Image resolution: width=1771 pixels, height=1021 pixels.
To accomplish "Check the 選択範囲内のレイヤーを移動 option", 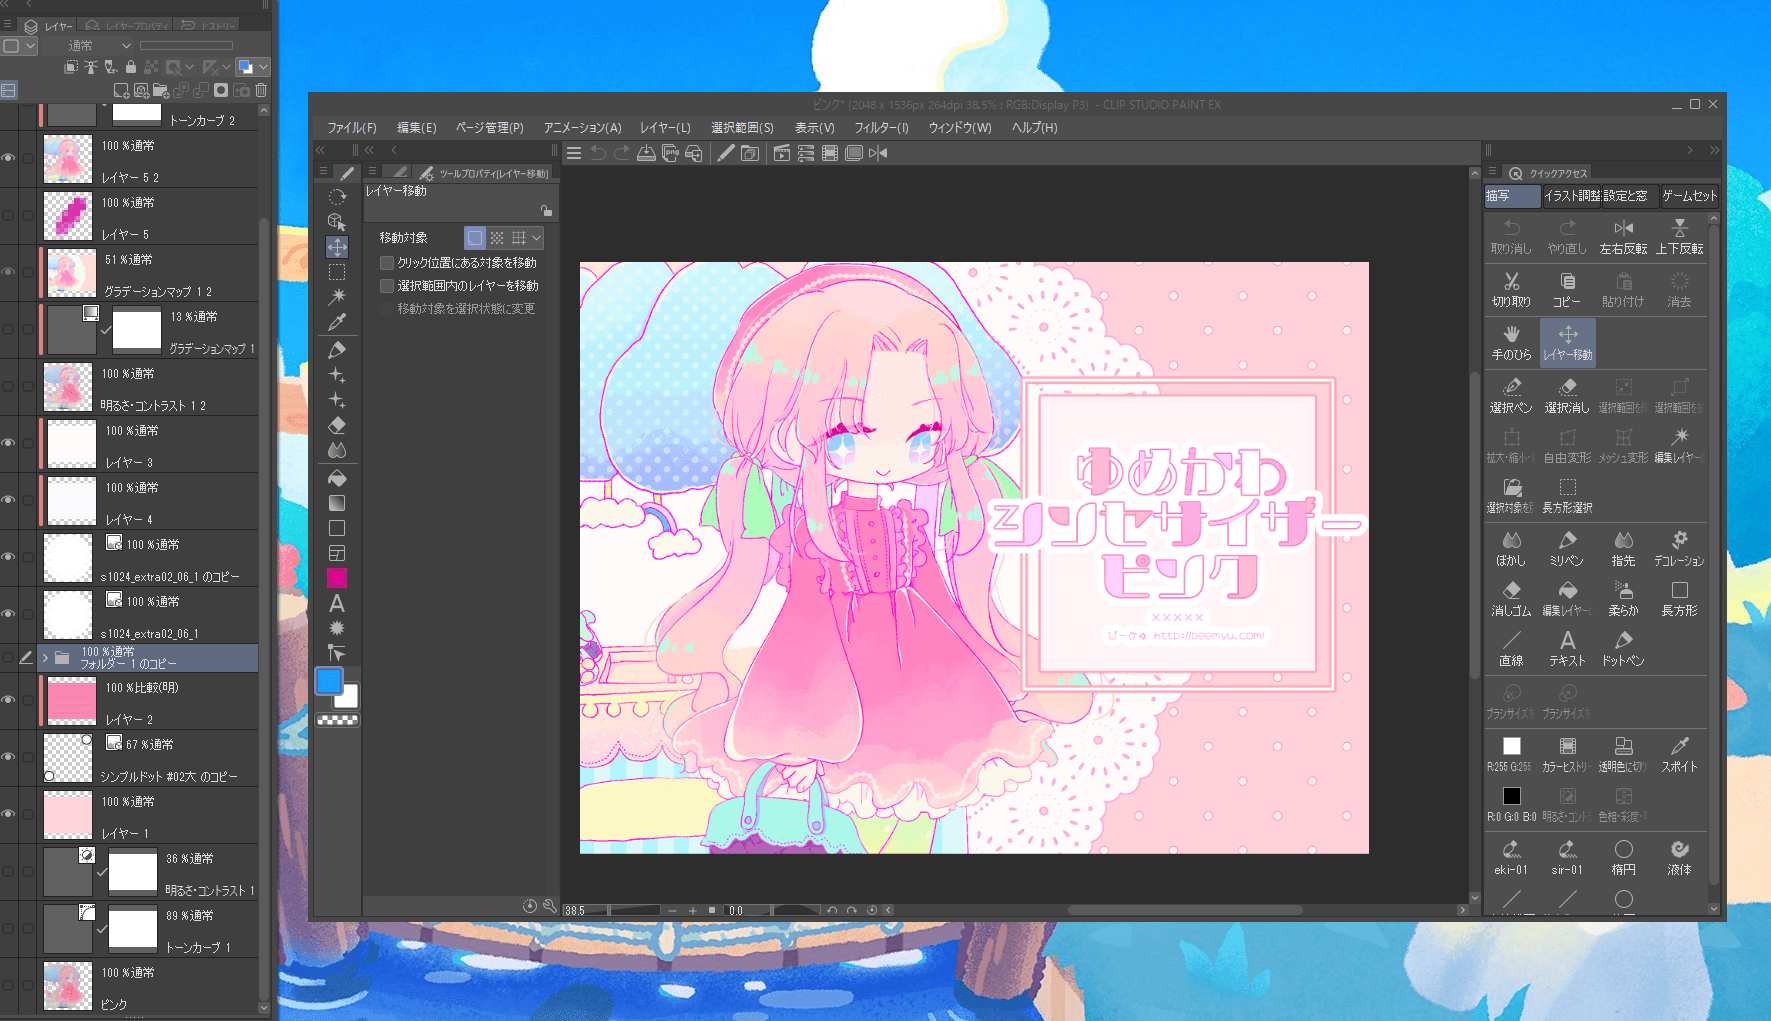I will (387, 286).
